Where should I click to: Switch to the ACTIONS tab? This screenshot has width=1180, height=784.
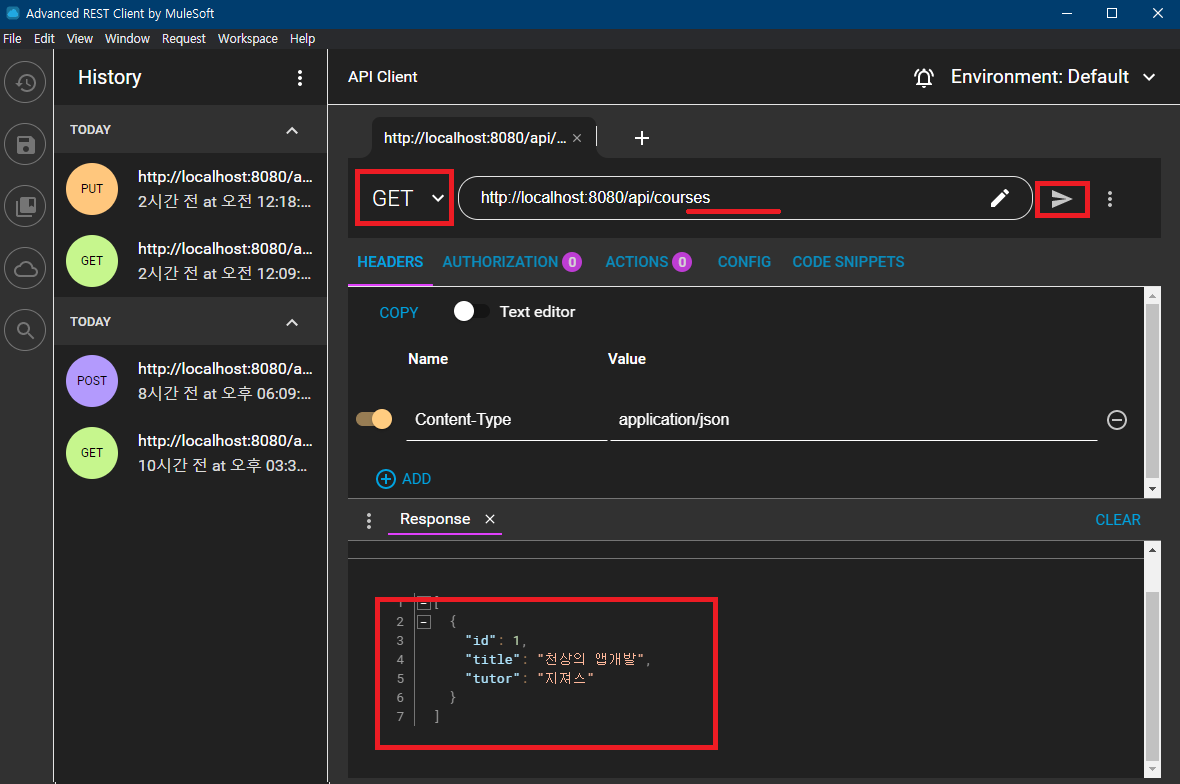click(x=648, y=262)
